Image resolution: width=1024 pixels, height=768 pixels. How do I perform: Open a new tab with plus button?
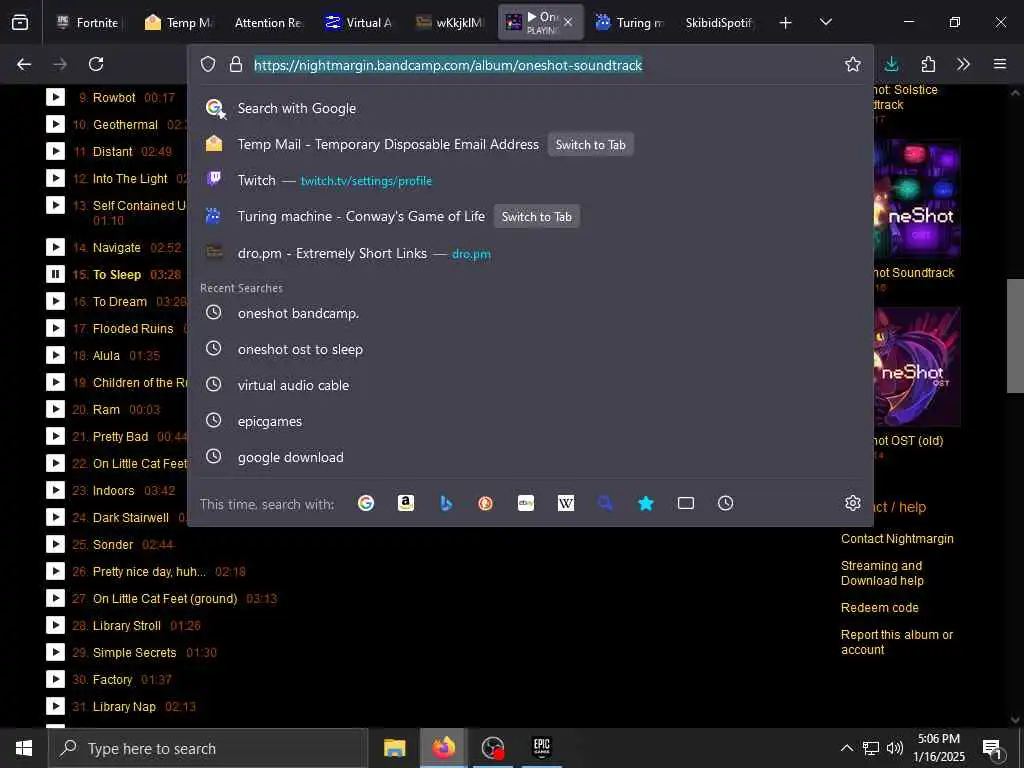(786, 23)
